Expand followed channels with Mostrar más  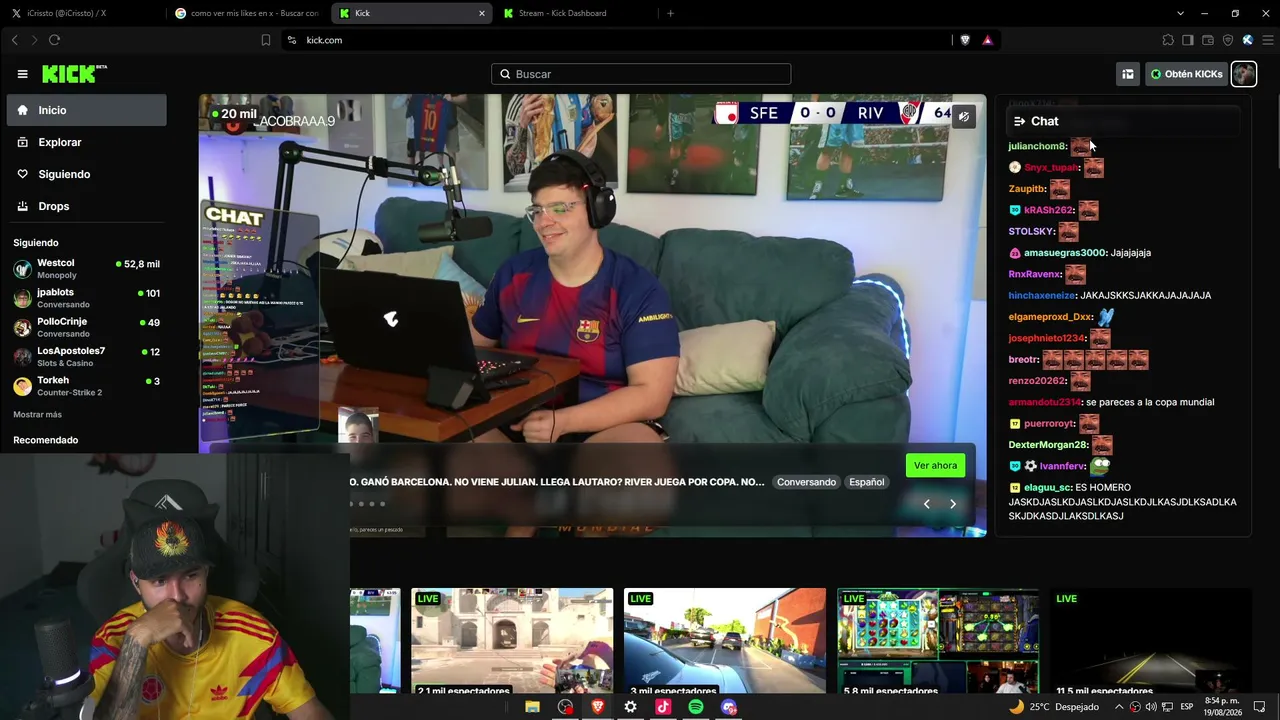click(x=37, y=414)
